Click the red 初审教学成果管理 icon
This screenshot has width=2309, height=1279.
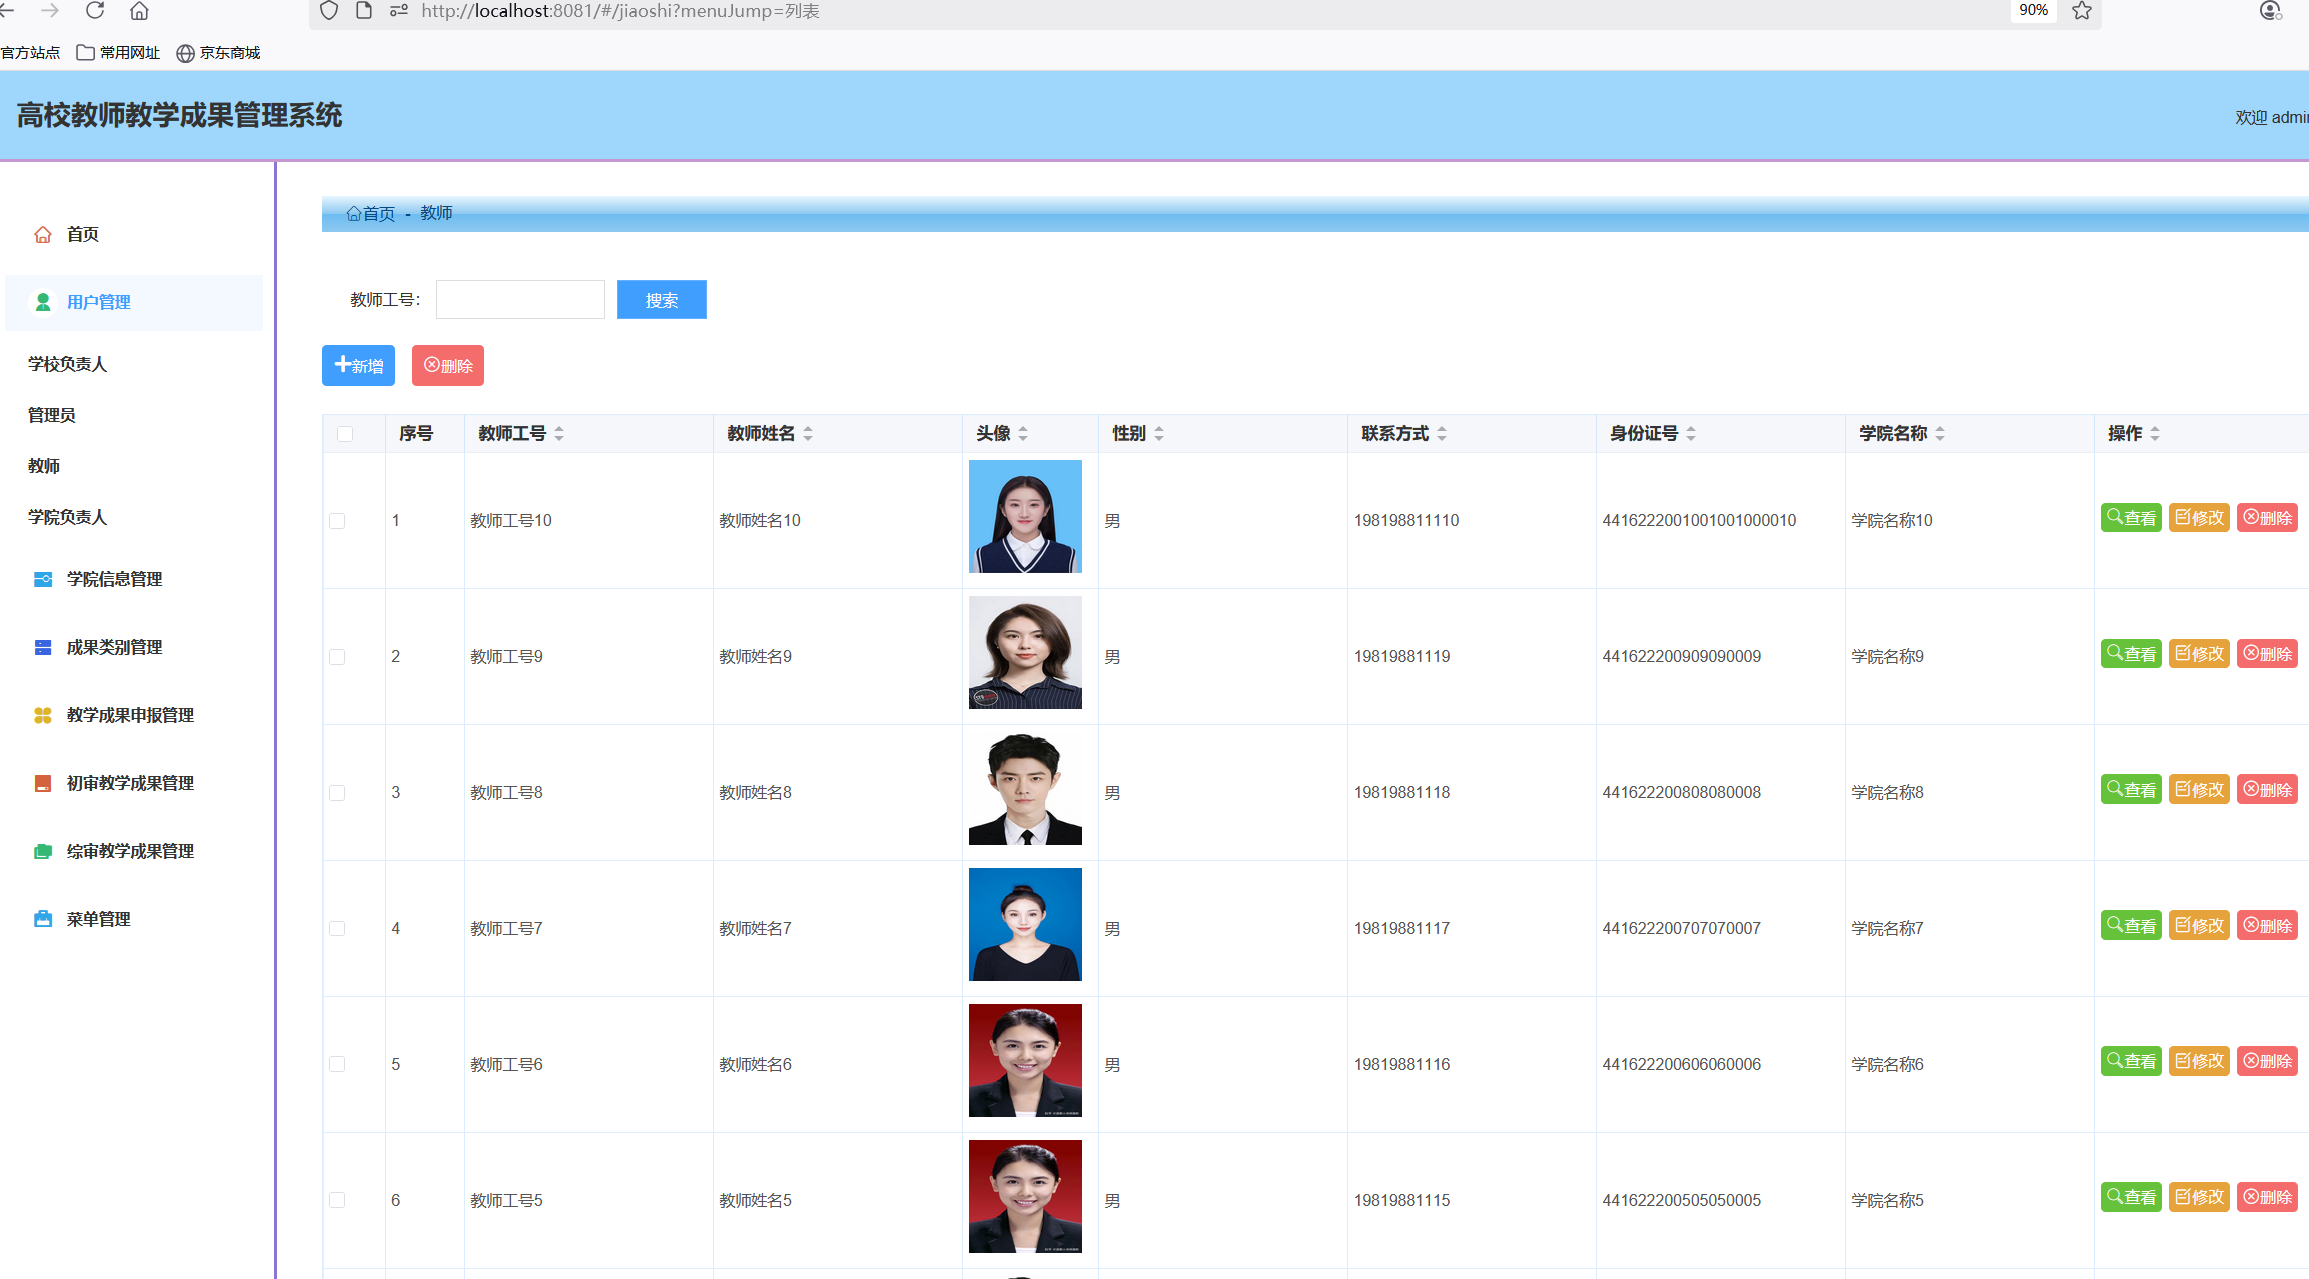(x=43, y=784)
